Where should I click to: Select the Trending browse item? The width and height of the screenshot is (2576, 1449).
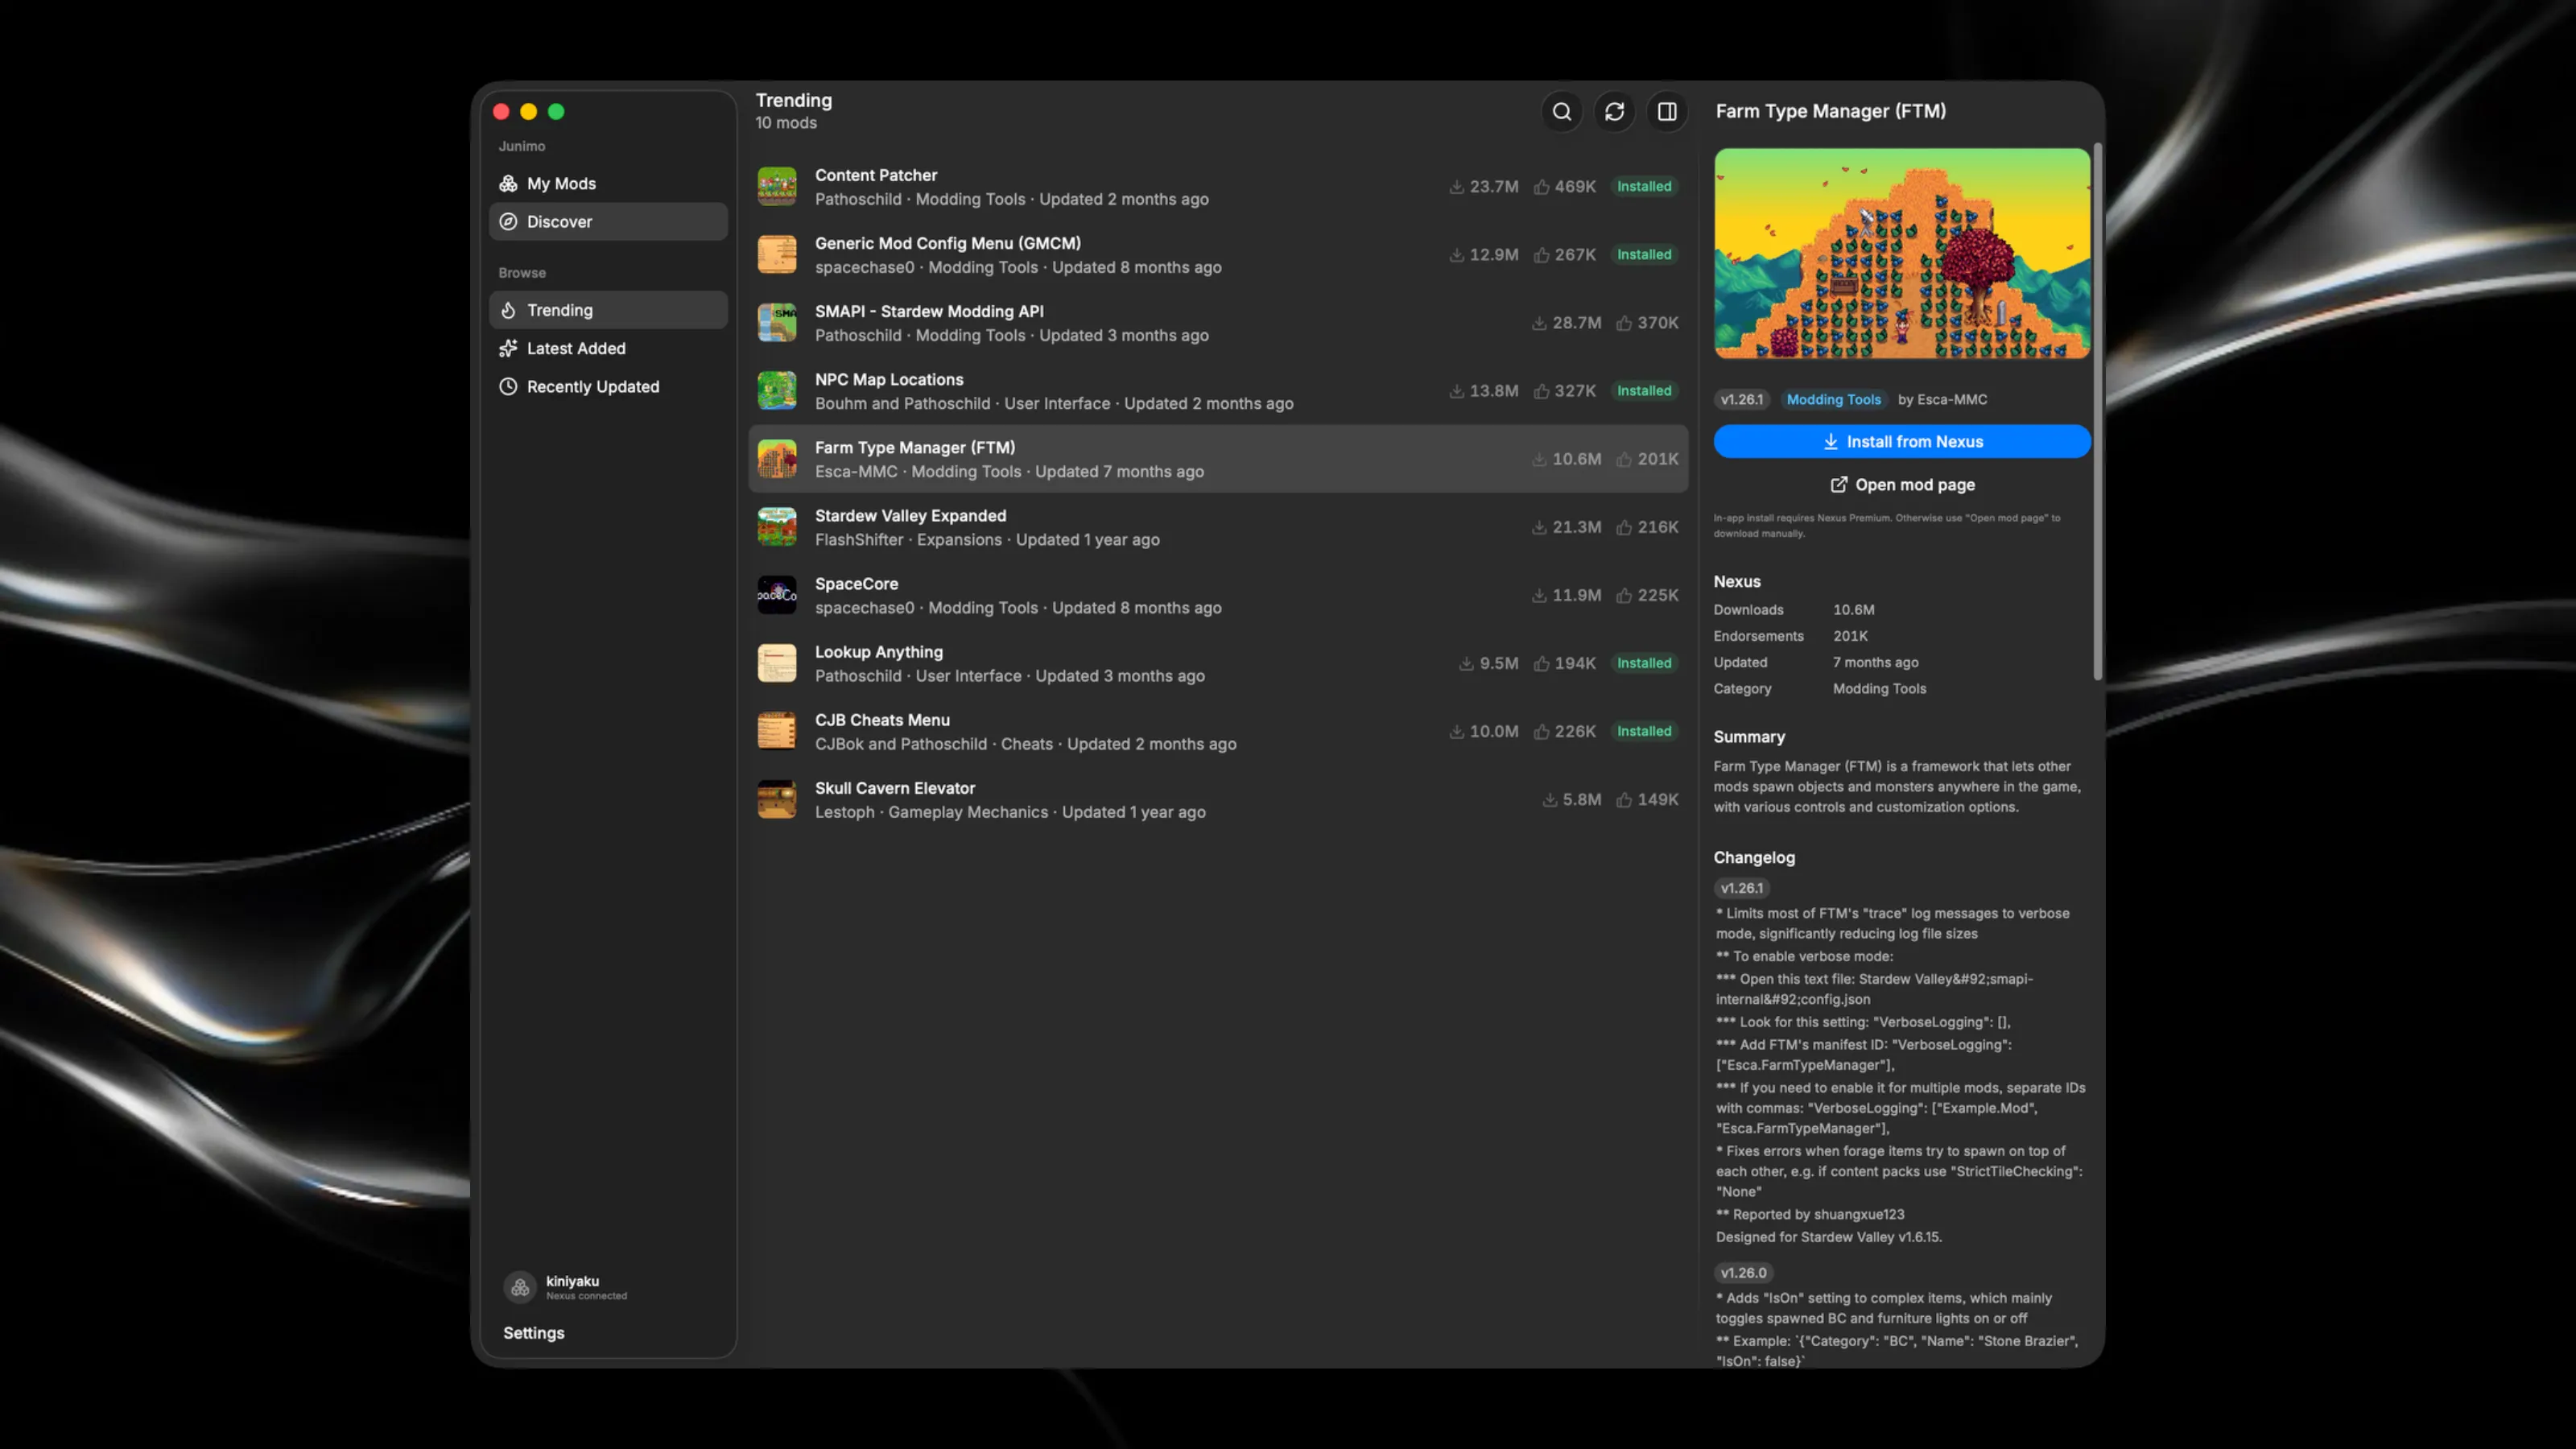tap(608, 310)
